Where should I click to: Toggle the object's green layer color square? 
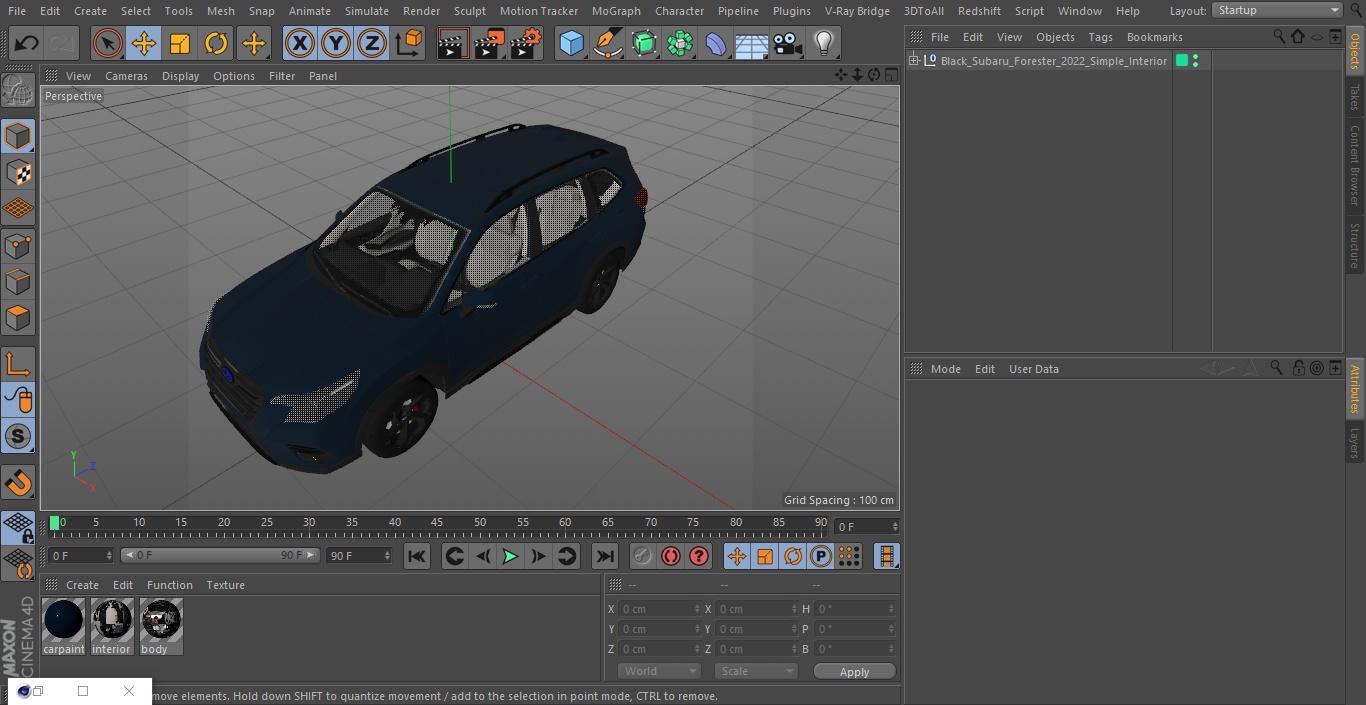click(1182, 61)
